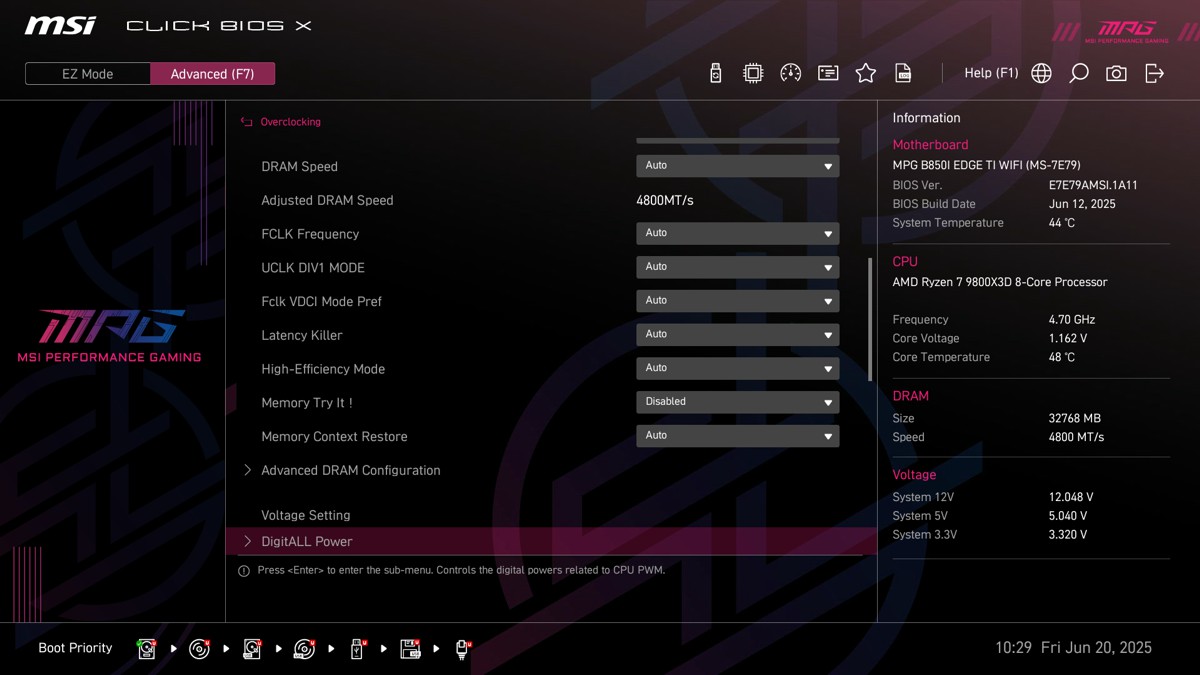Click the High-Efficiency Mode label
The image size is (1200, 675).
click(323, 369)
